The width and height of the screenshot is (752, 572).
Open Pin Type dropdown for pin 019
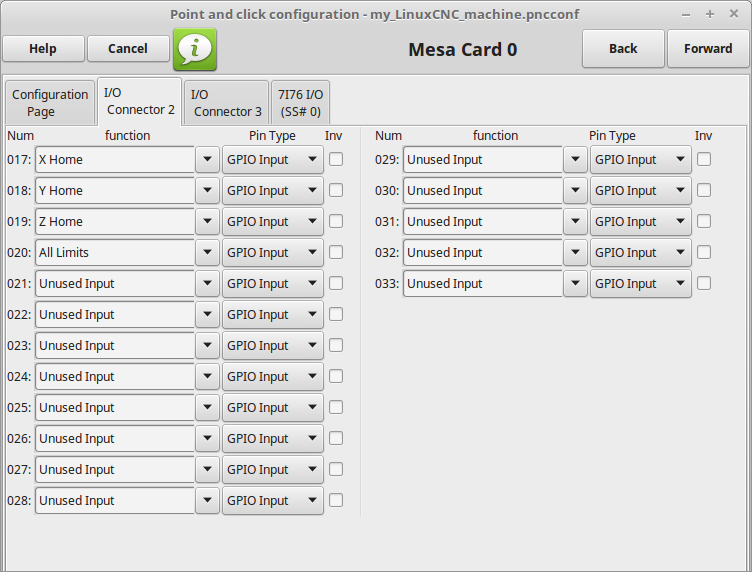point(273,221)
